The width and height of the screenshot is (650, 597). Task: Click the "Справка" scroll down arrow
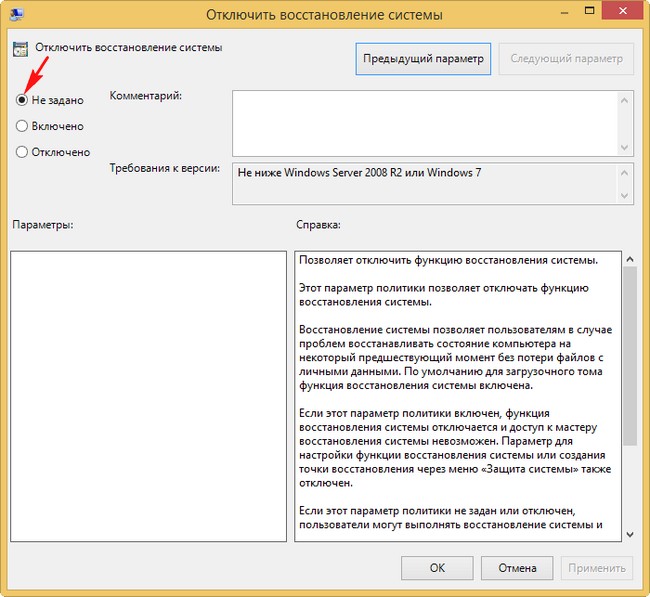click(x=628, y=534)
